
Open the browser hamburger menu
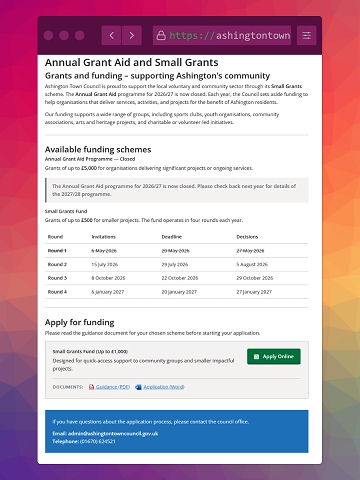click(306, 35)
